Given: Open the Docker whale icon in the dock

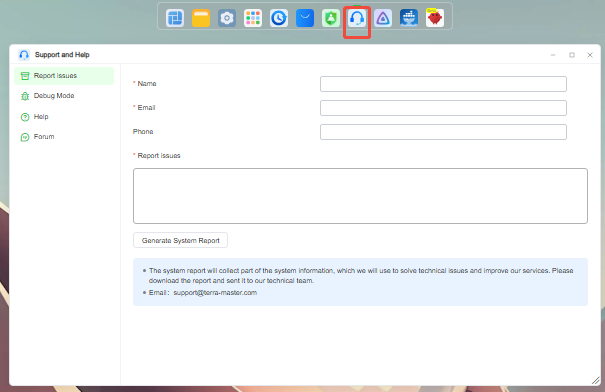Looking at the screenshot, I should tap(409, 18).
